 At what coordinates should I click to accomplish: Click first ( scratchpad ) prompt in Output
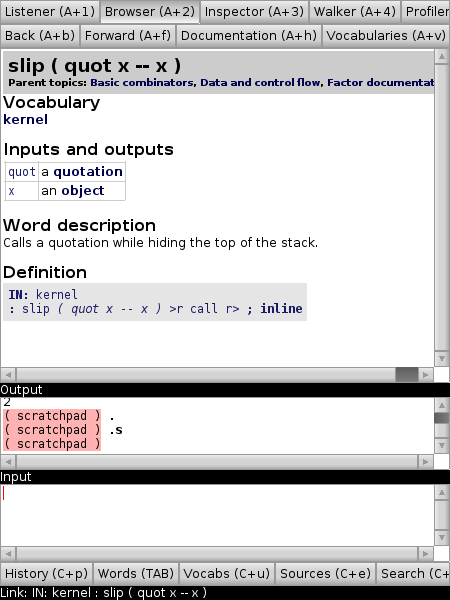(x=52, y=416)
